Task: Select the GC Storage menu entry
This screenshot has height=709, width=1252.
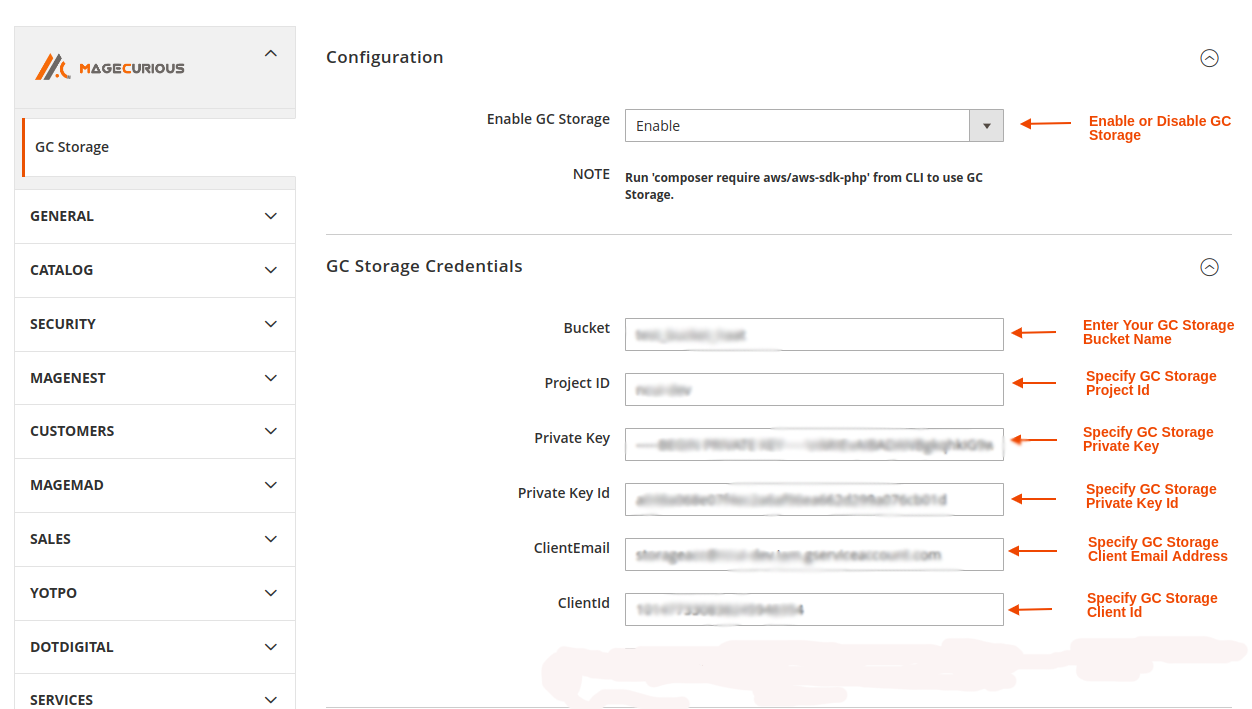Action: (72, 147)
